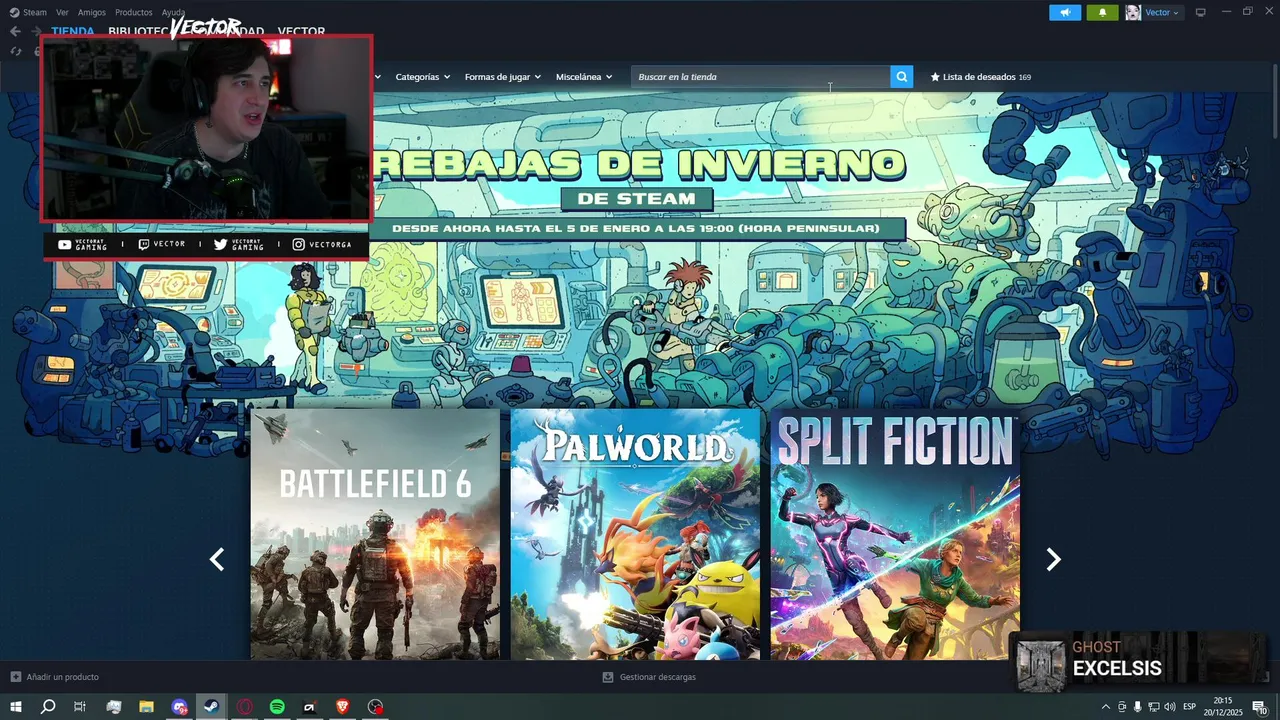1280x720 pixels.
Task: Click the download manager icon
Action: point(608,677)
